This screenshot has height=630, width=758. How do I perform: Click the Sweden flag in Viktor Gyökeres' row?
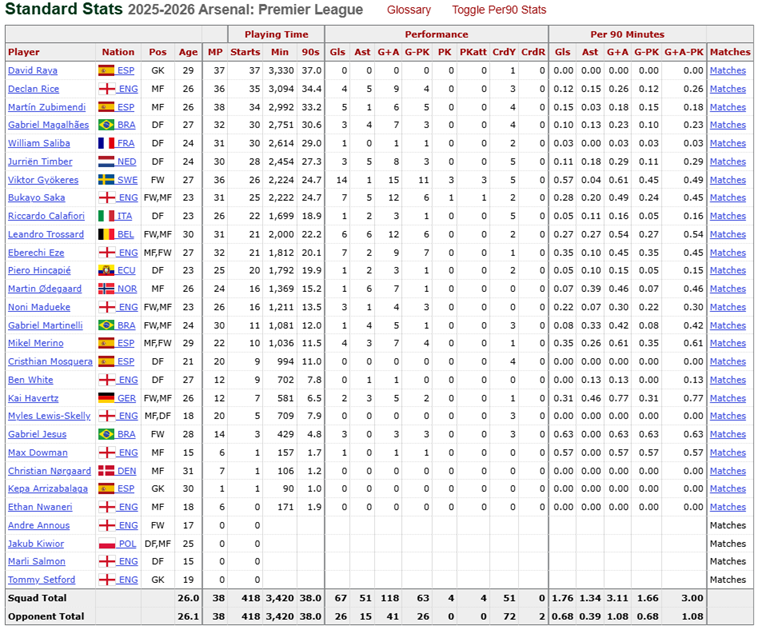click(x=106, y=180)
